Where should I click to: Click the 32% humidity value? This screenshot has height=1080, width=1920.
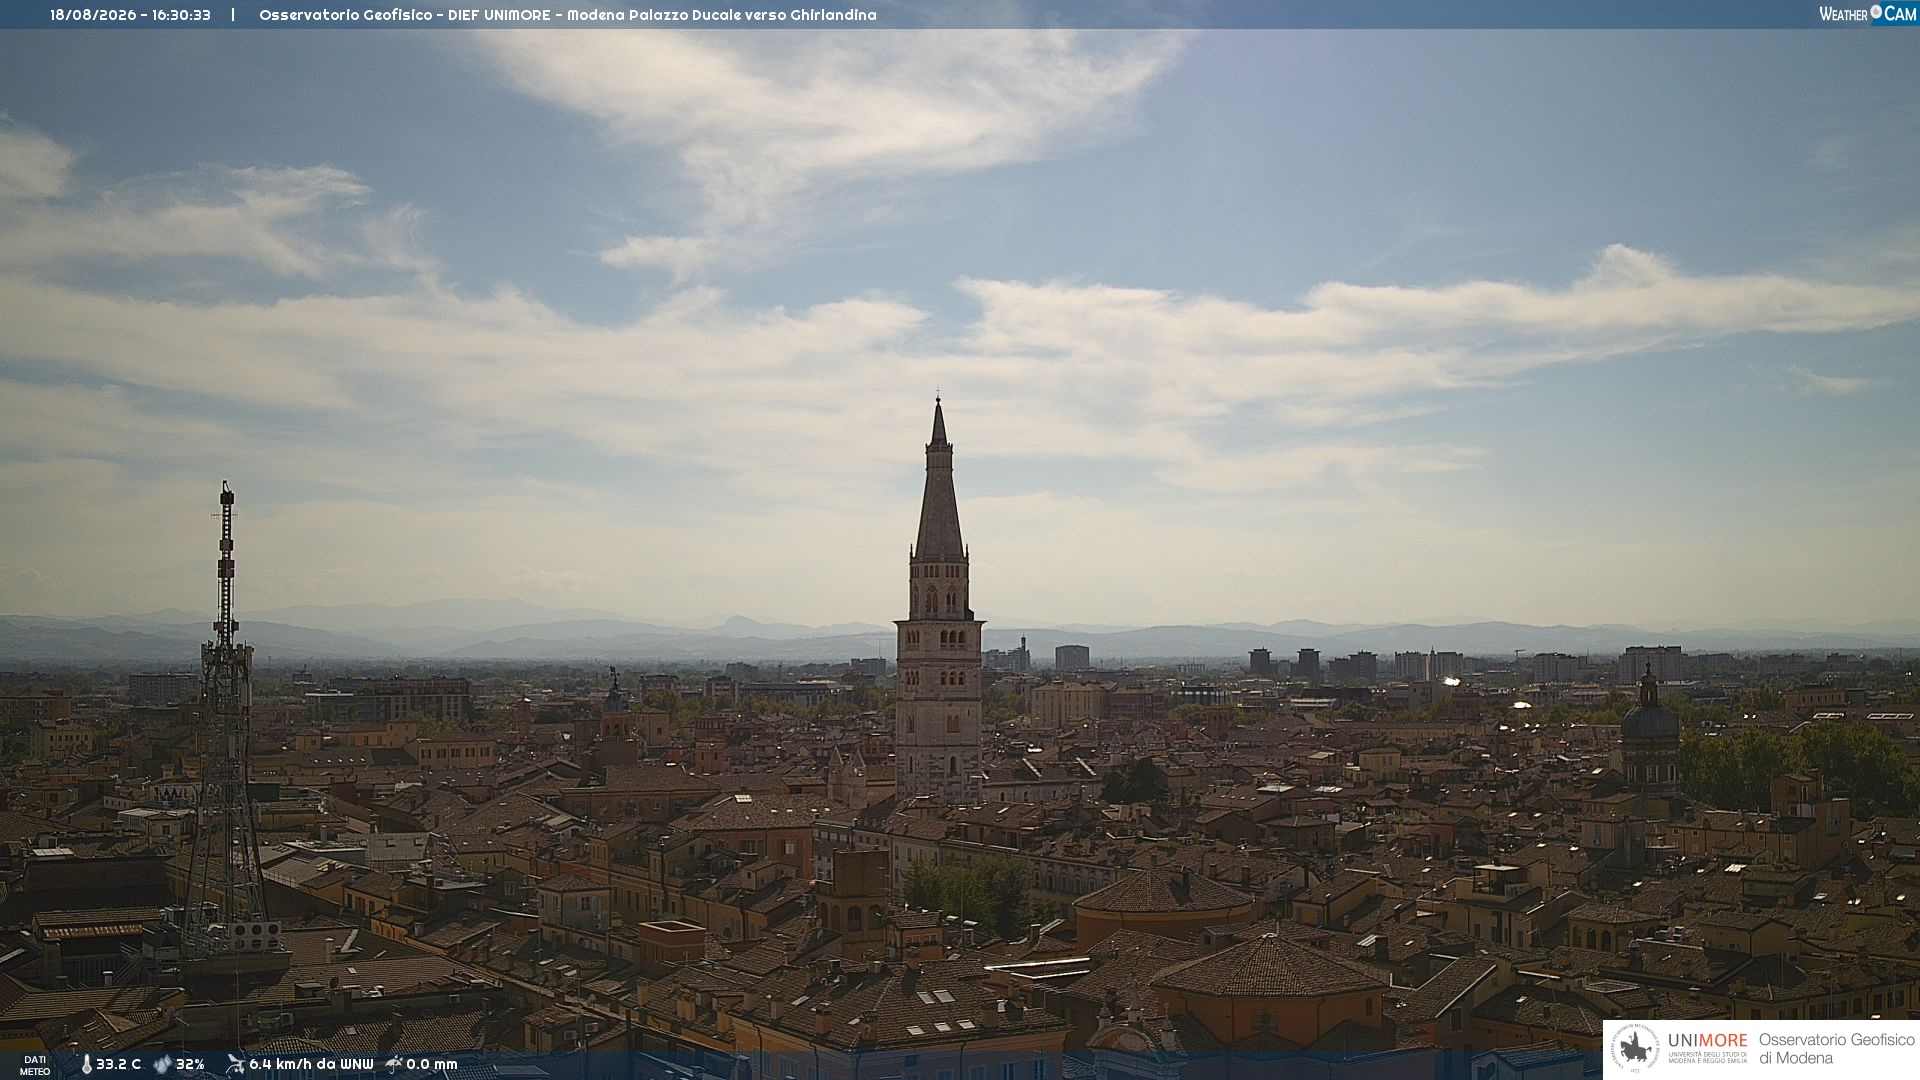190,1064
